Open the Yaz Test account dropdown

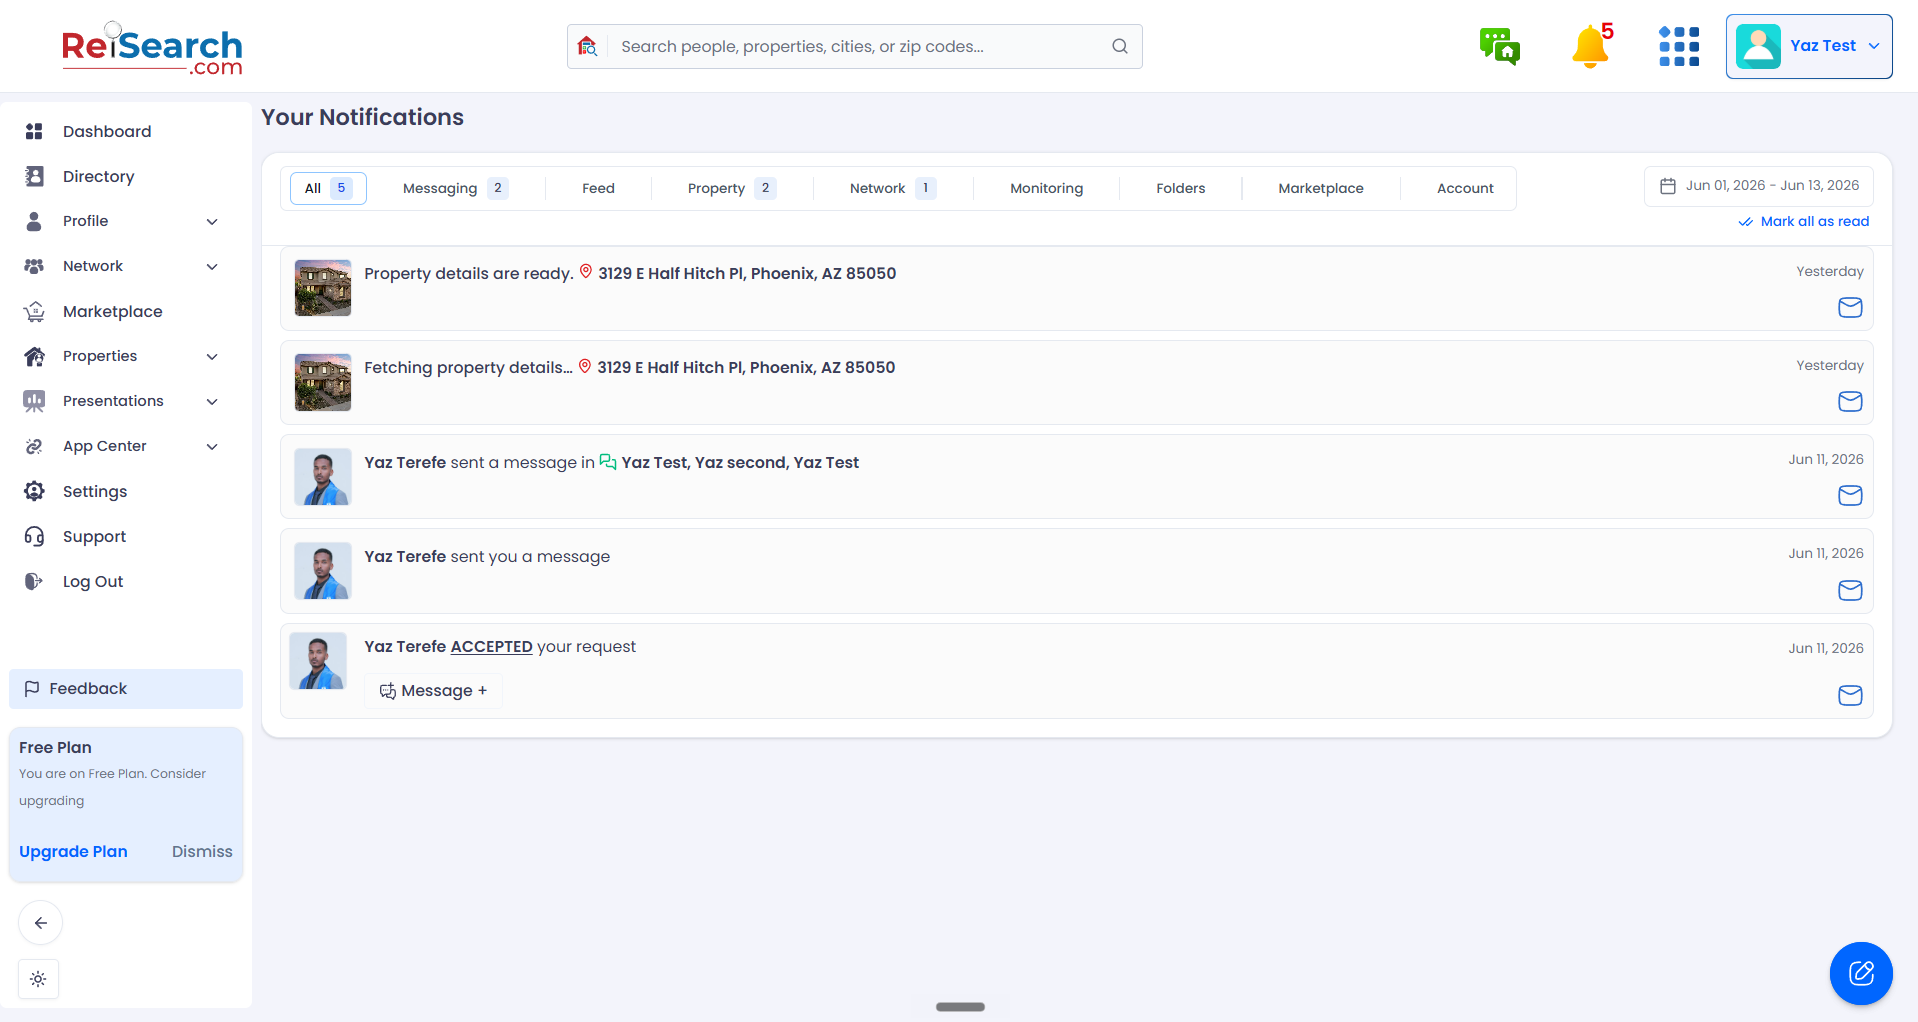tap(1808, 46)
